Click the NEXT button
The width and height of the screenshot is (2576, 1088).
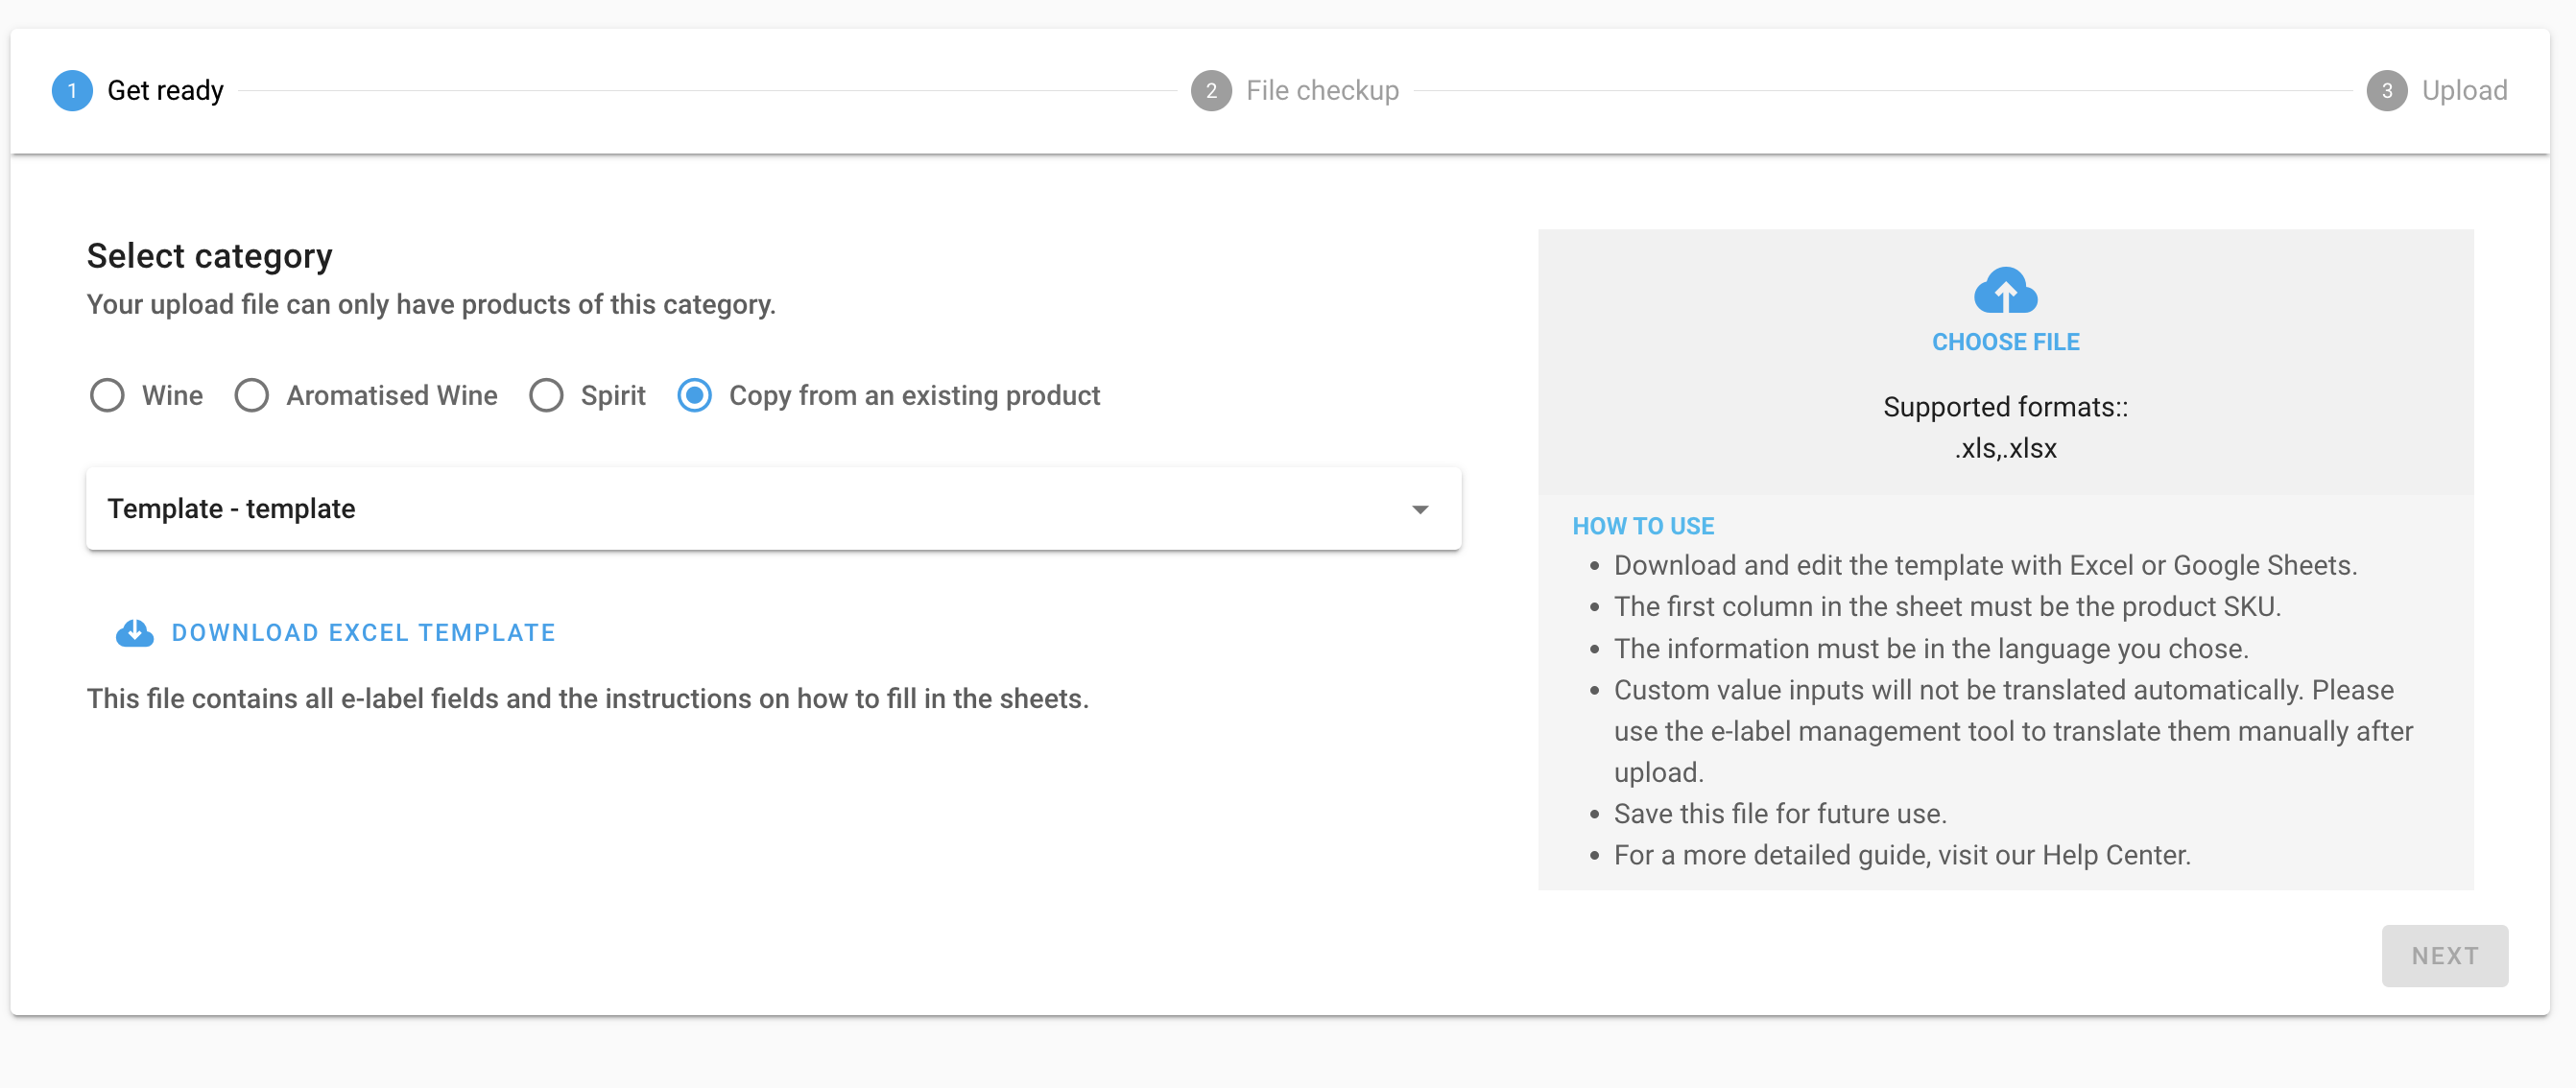[2444, 956]
